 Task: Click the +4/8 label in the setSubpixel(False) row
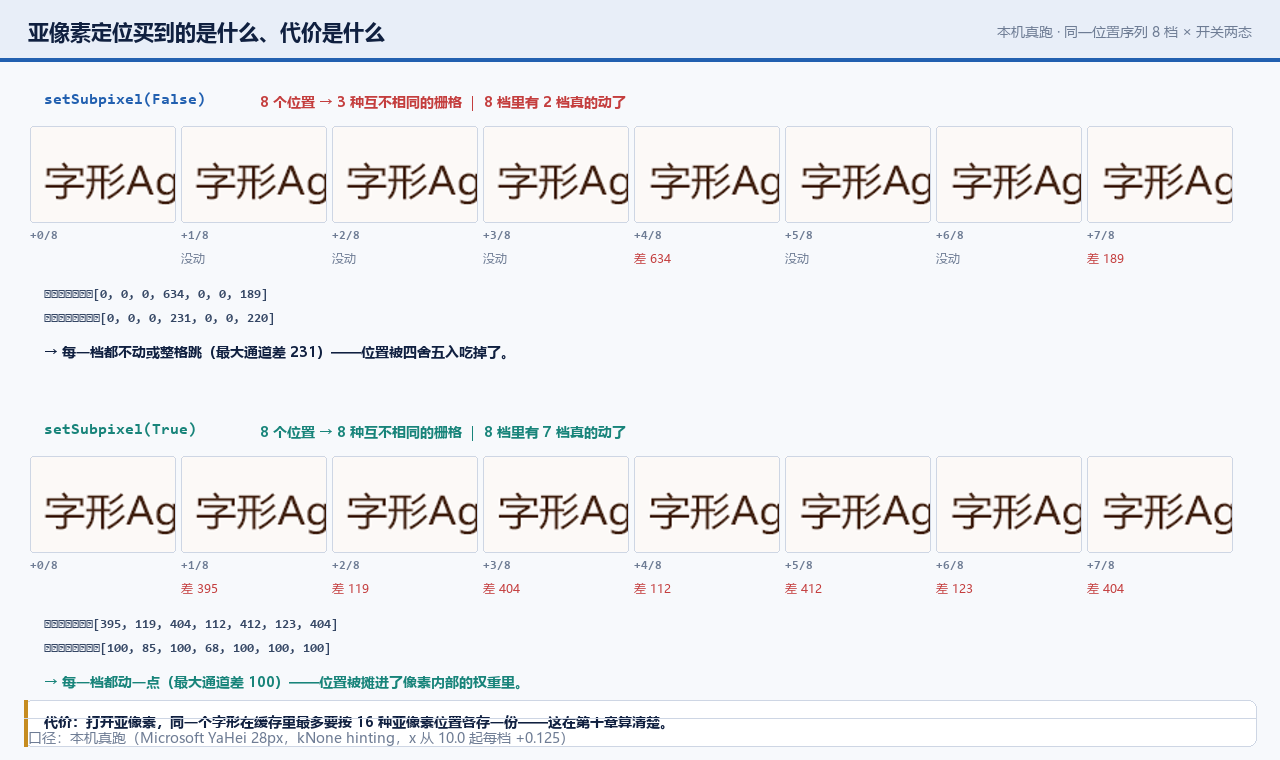click(648, 235)
